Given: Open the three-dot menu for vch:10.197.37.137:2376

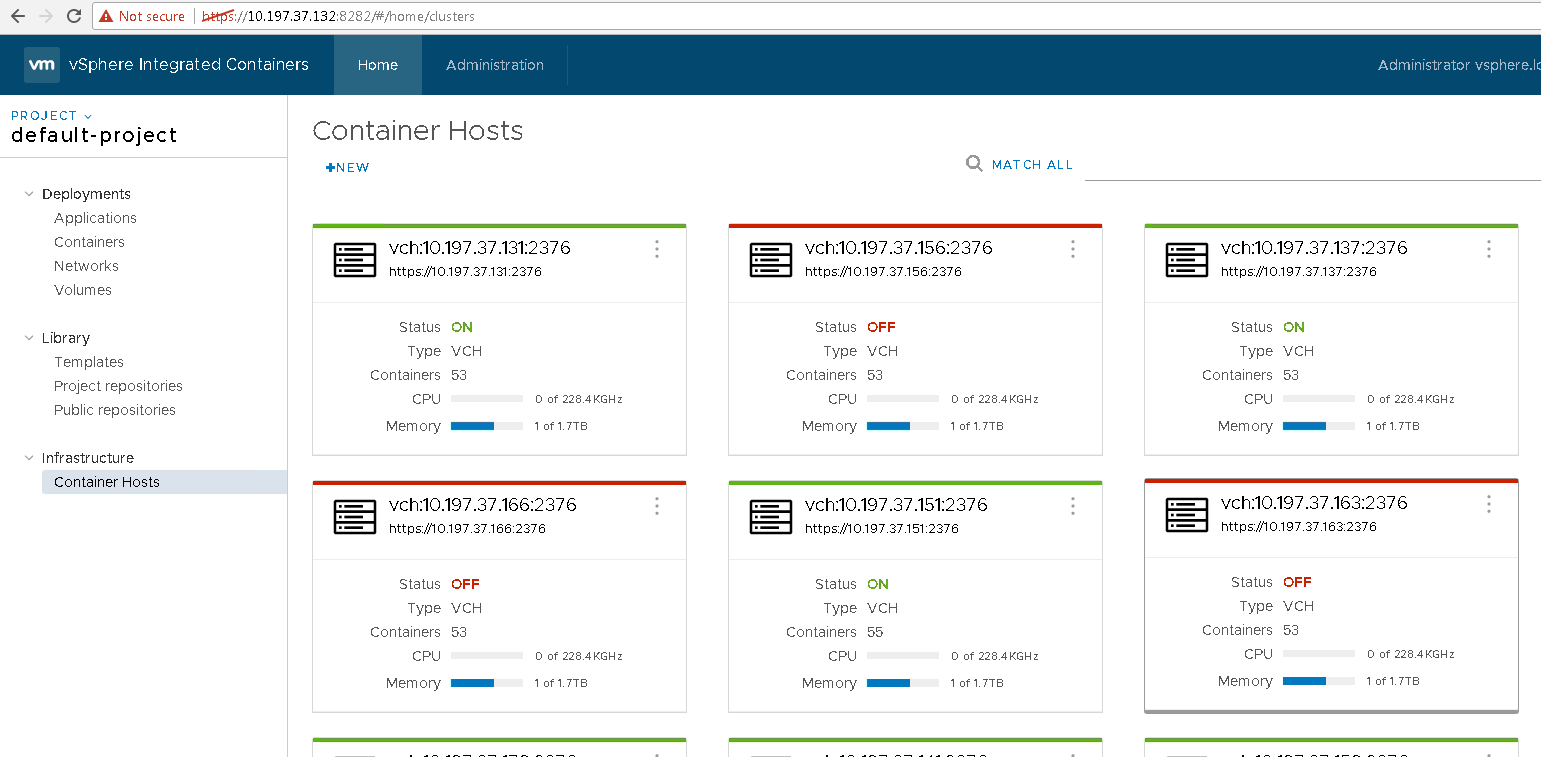Looking at the screenshot, I should (x=1489, y=249).
